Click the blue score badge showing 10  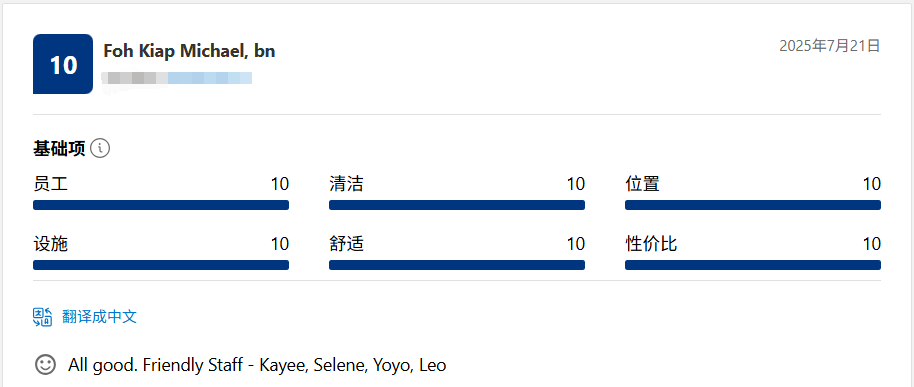coord(63,64)
